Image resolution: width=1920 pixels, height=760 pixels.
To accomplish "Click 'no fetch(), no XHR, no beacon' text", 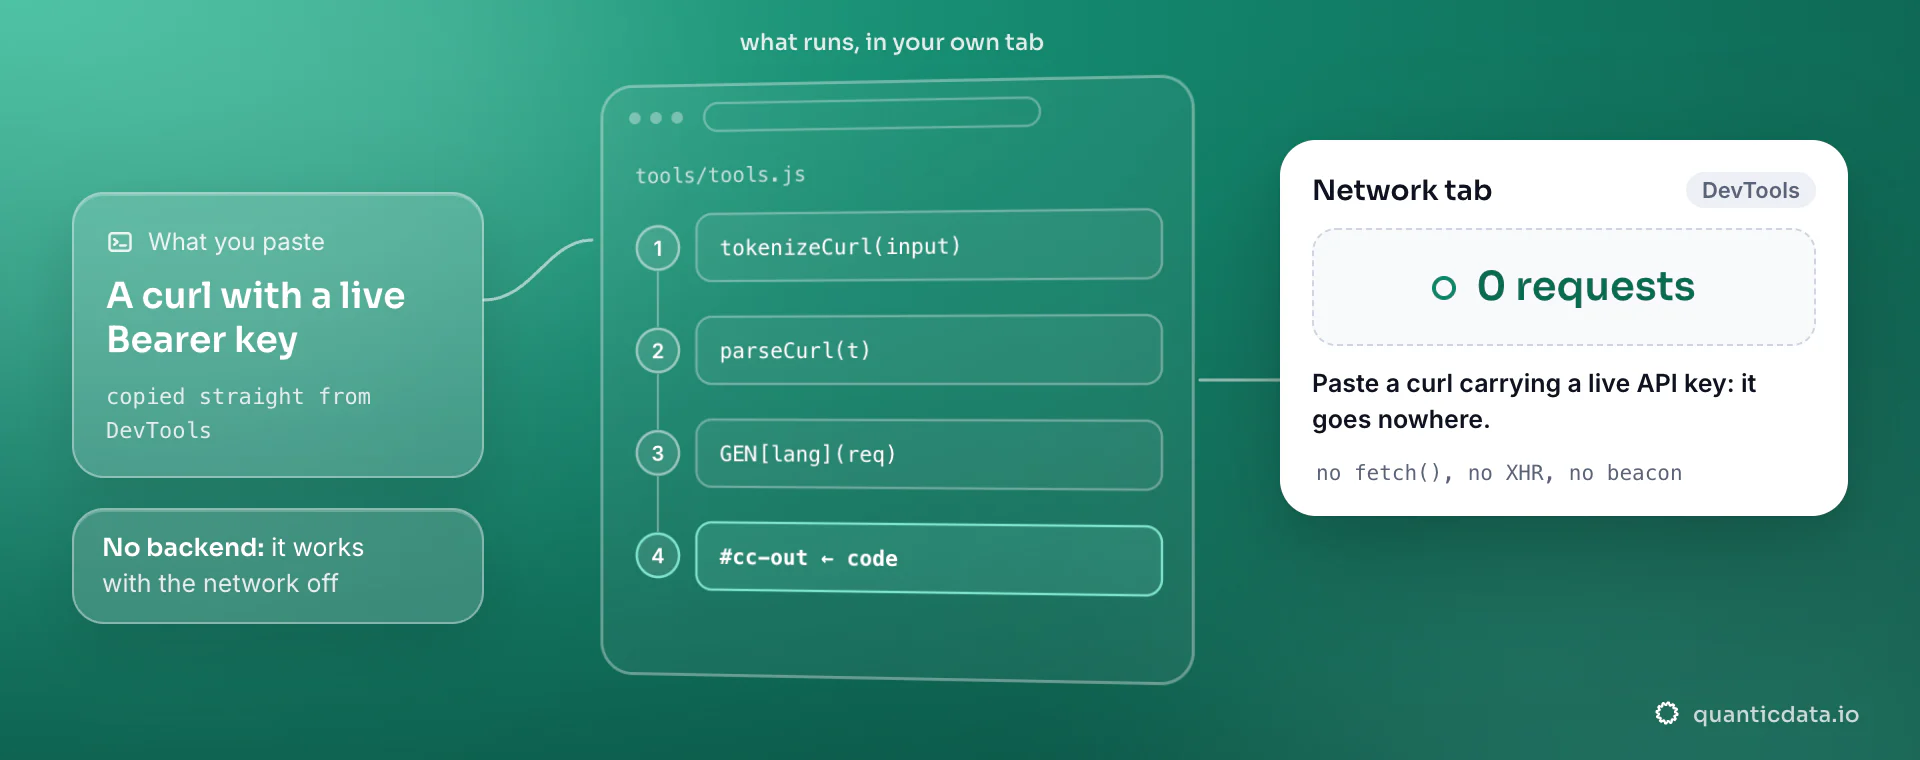I will tap(1499, 473).
